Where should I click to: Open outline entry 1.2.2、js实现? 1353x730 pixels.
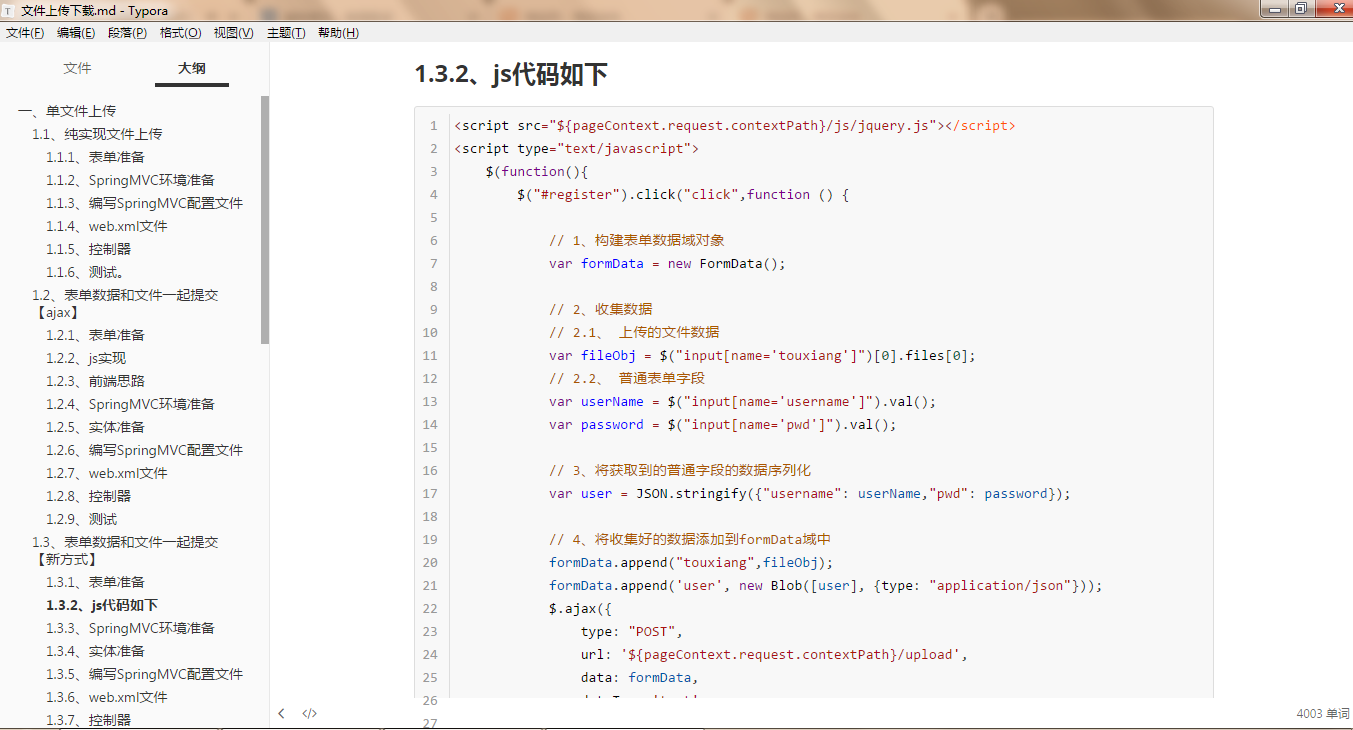[86, 358]
